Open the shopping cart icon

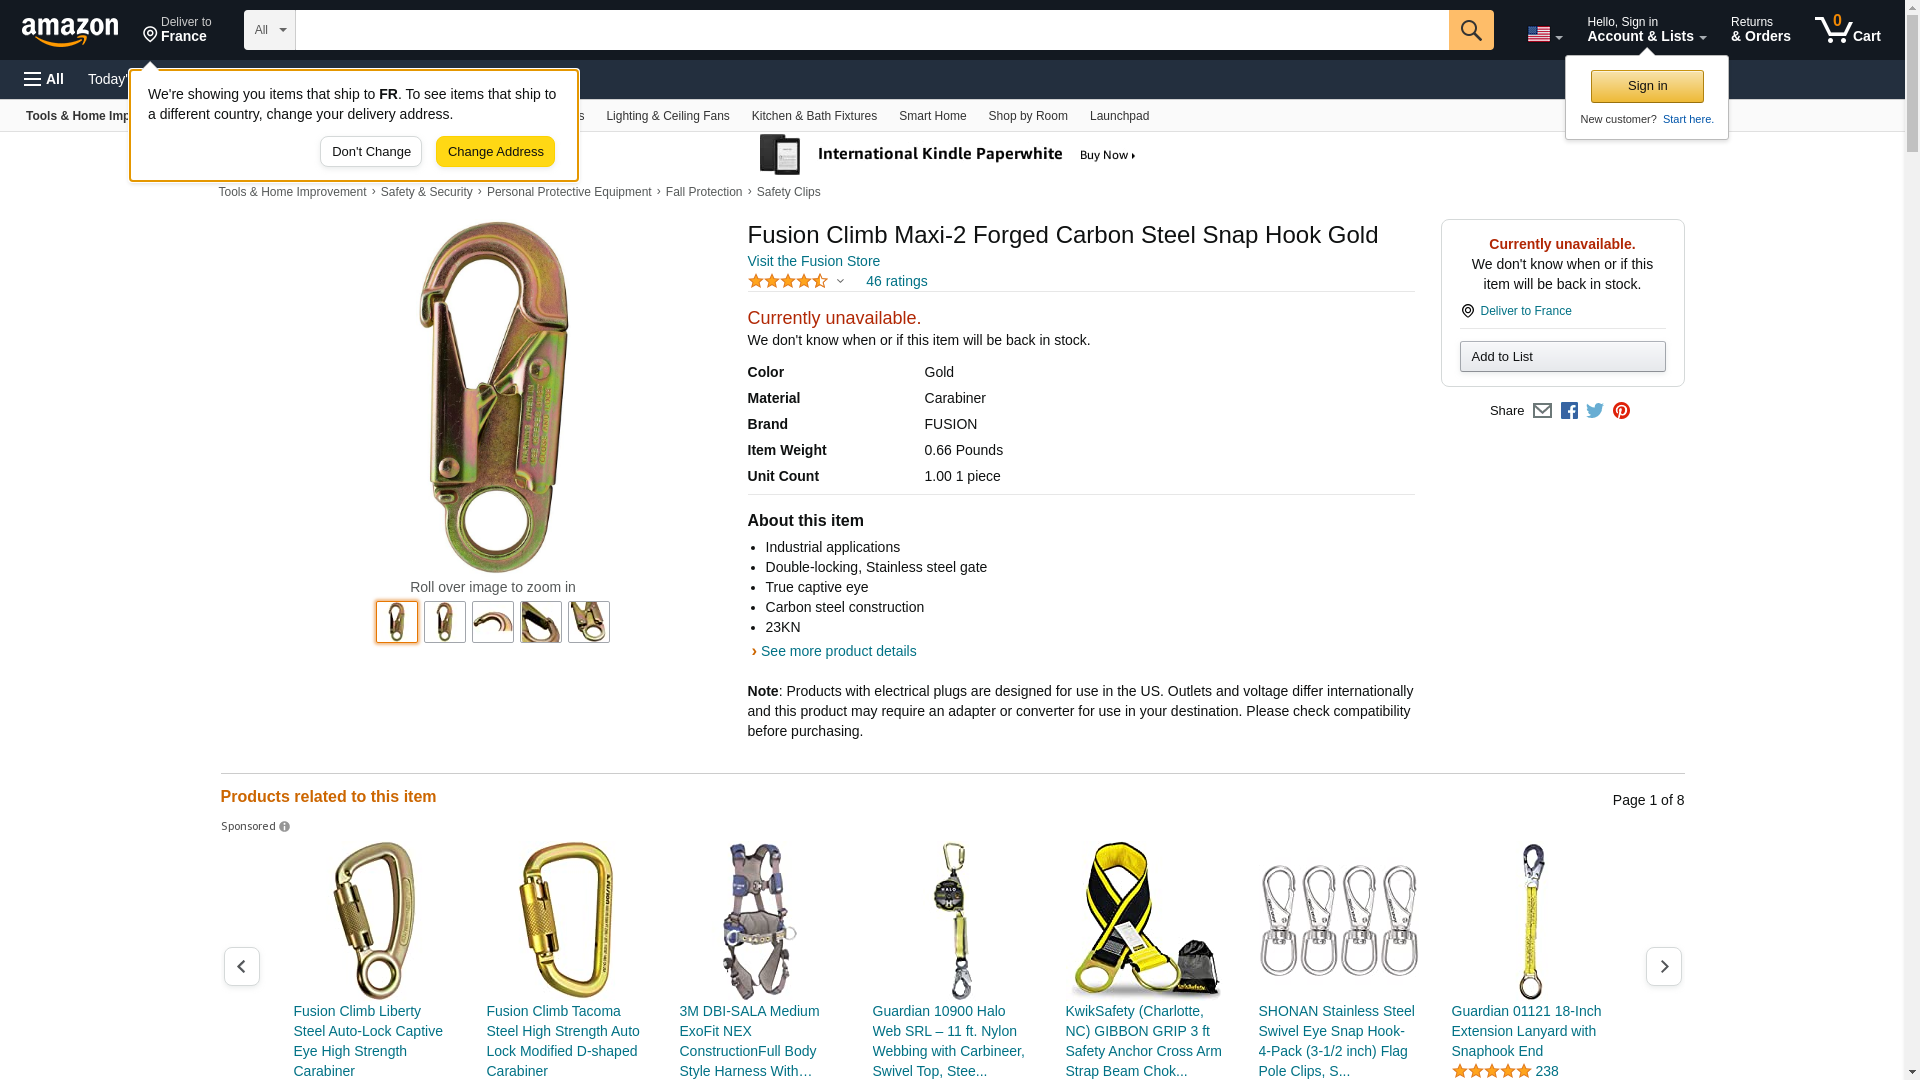point(1847,30)
